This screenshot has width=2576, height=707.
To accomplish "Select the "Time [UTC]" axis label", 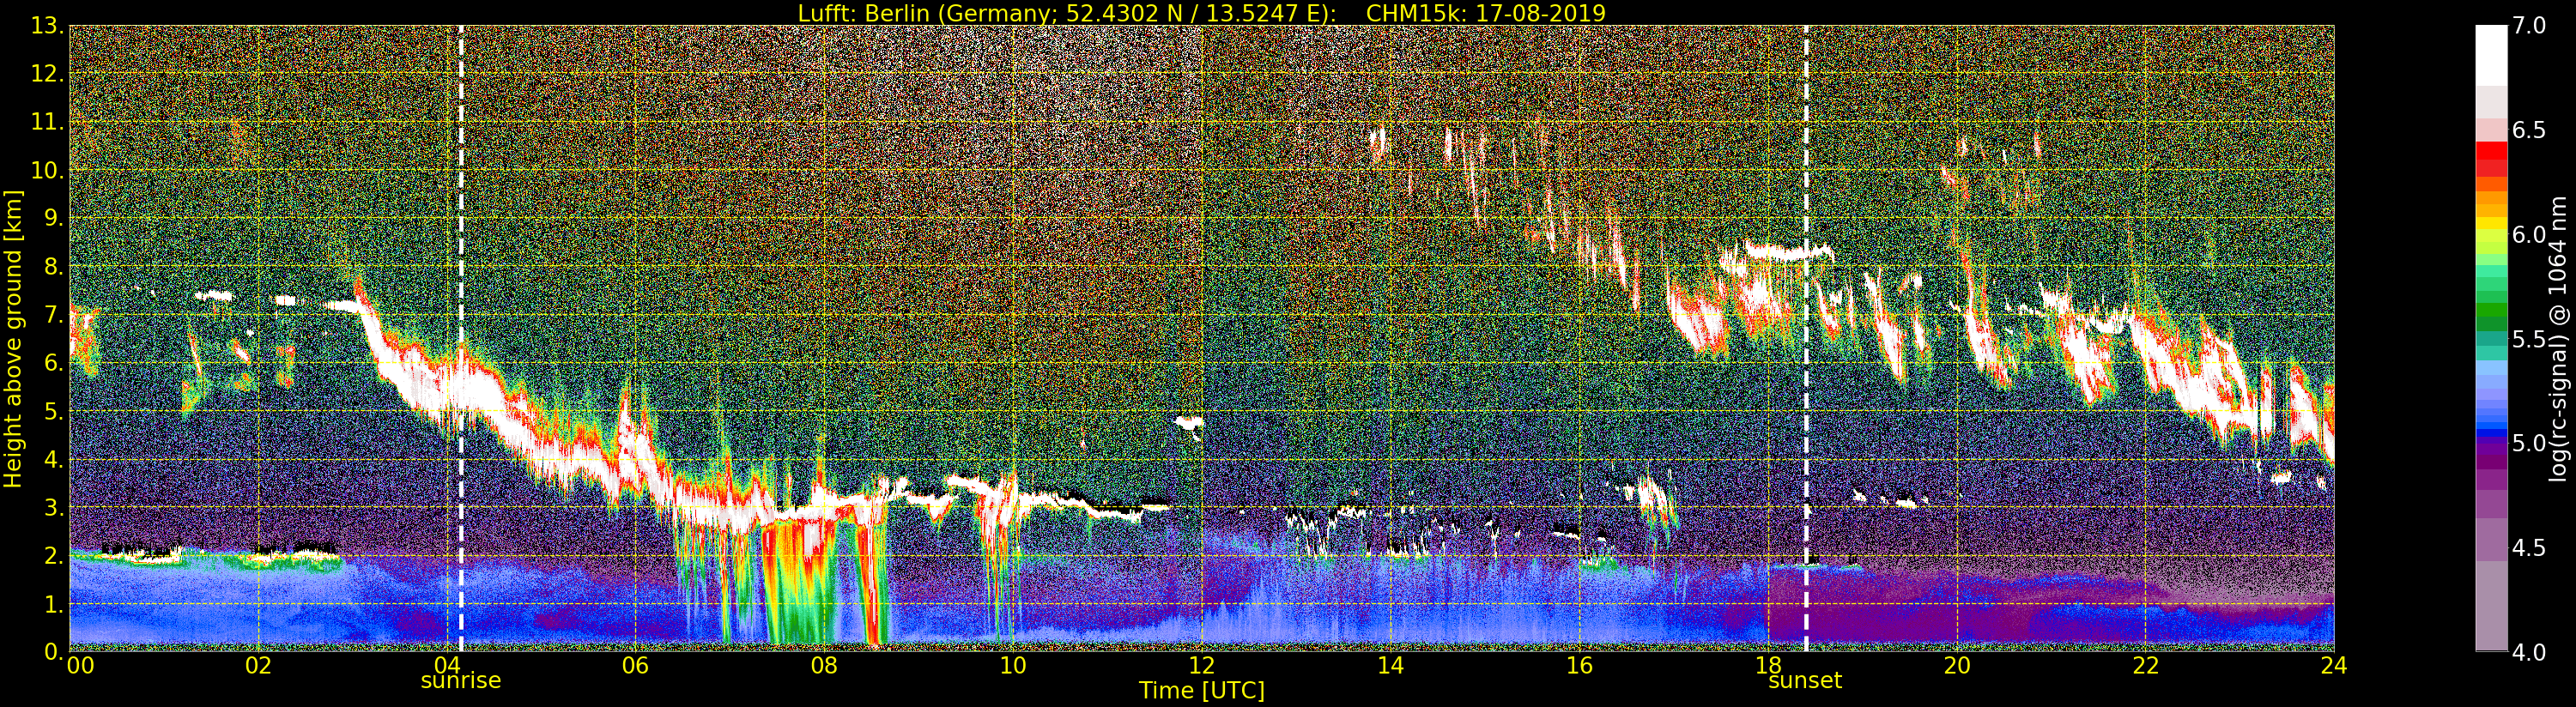I will (1202, 690).
